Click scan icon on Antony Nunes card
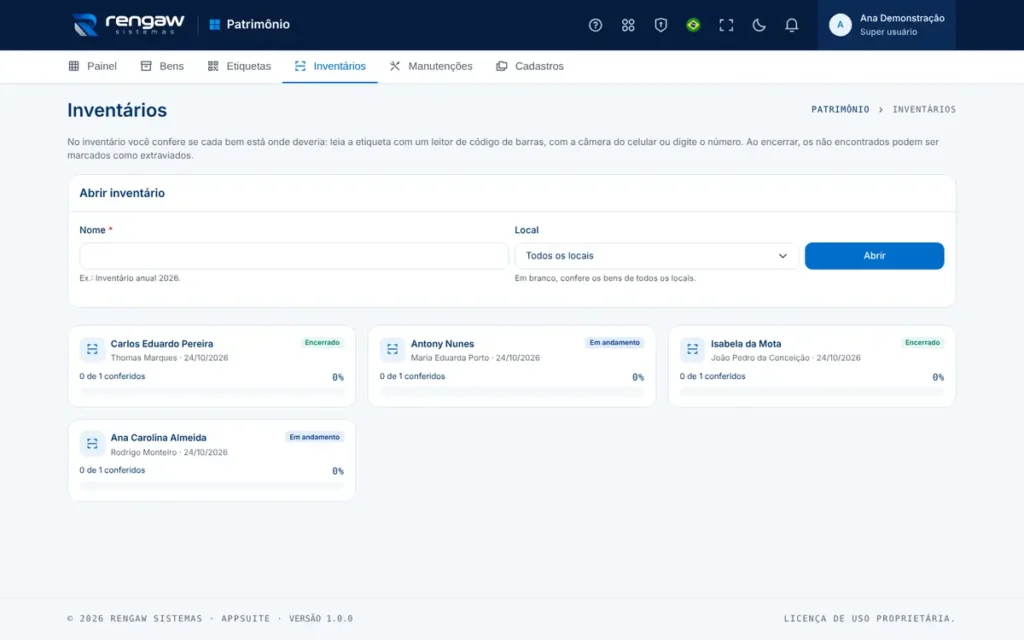The image size is (1024, 640). pyautogui.click(x=392, y=349)
